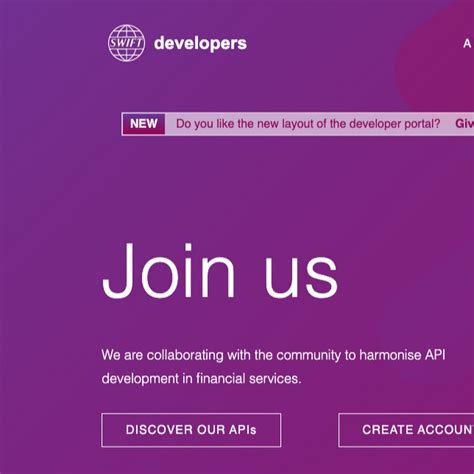
Task: Click the SWIFT globe logo icon
Action: 126,43
